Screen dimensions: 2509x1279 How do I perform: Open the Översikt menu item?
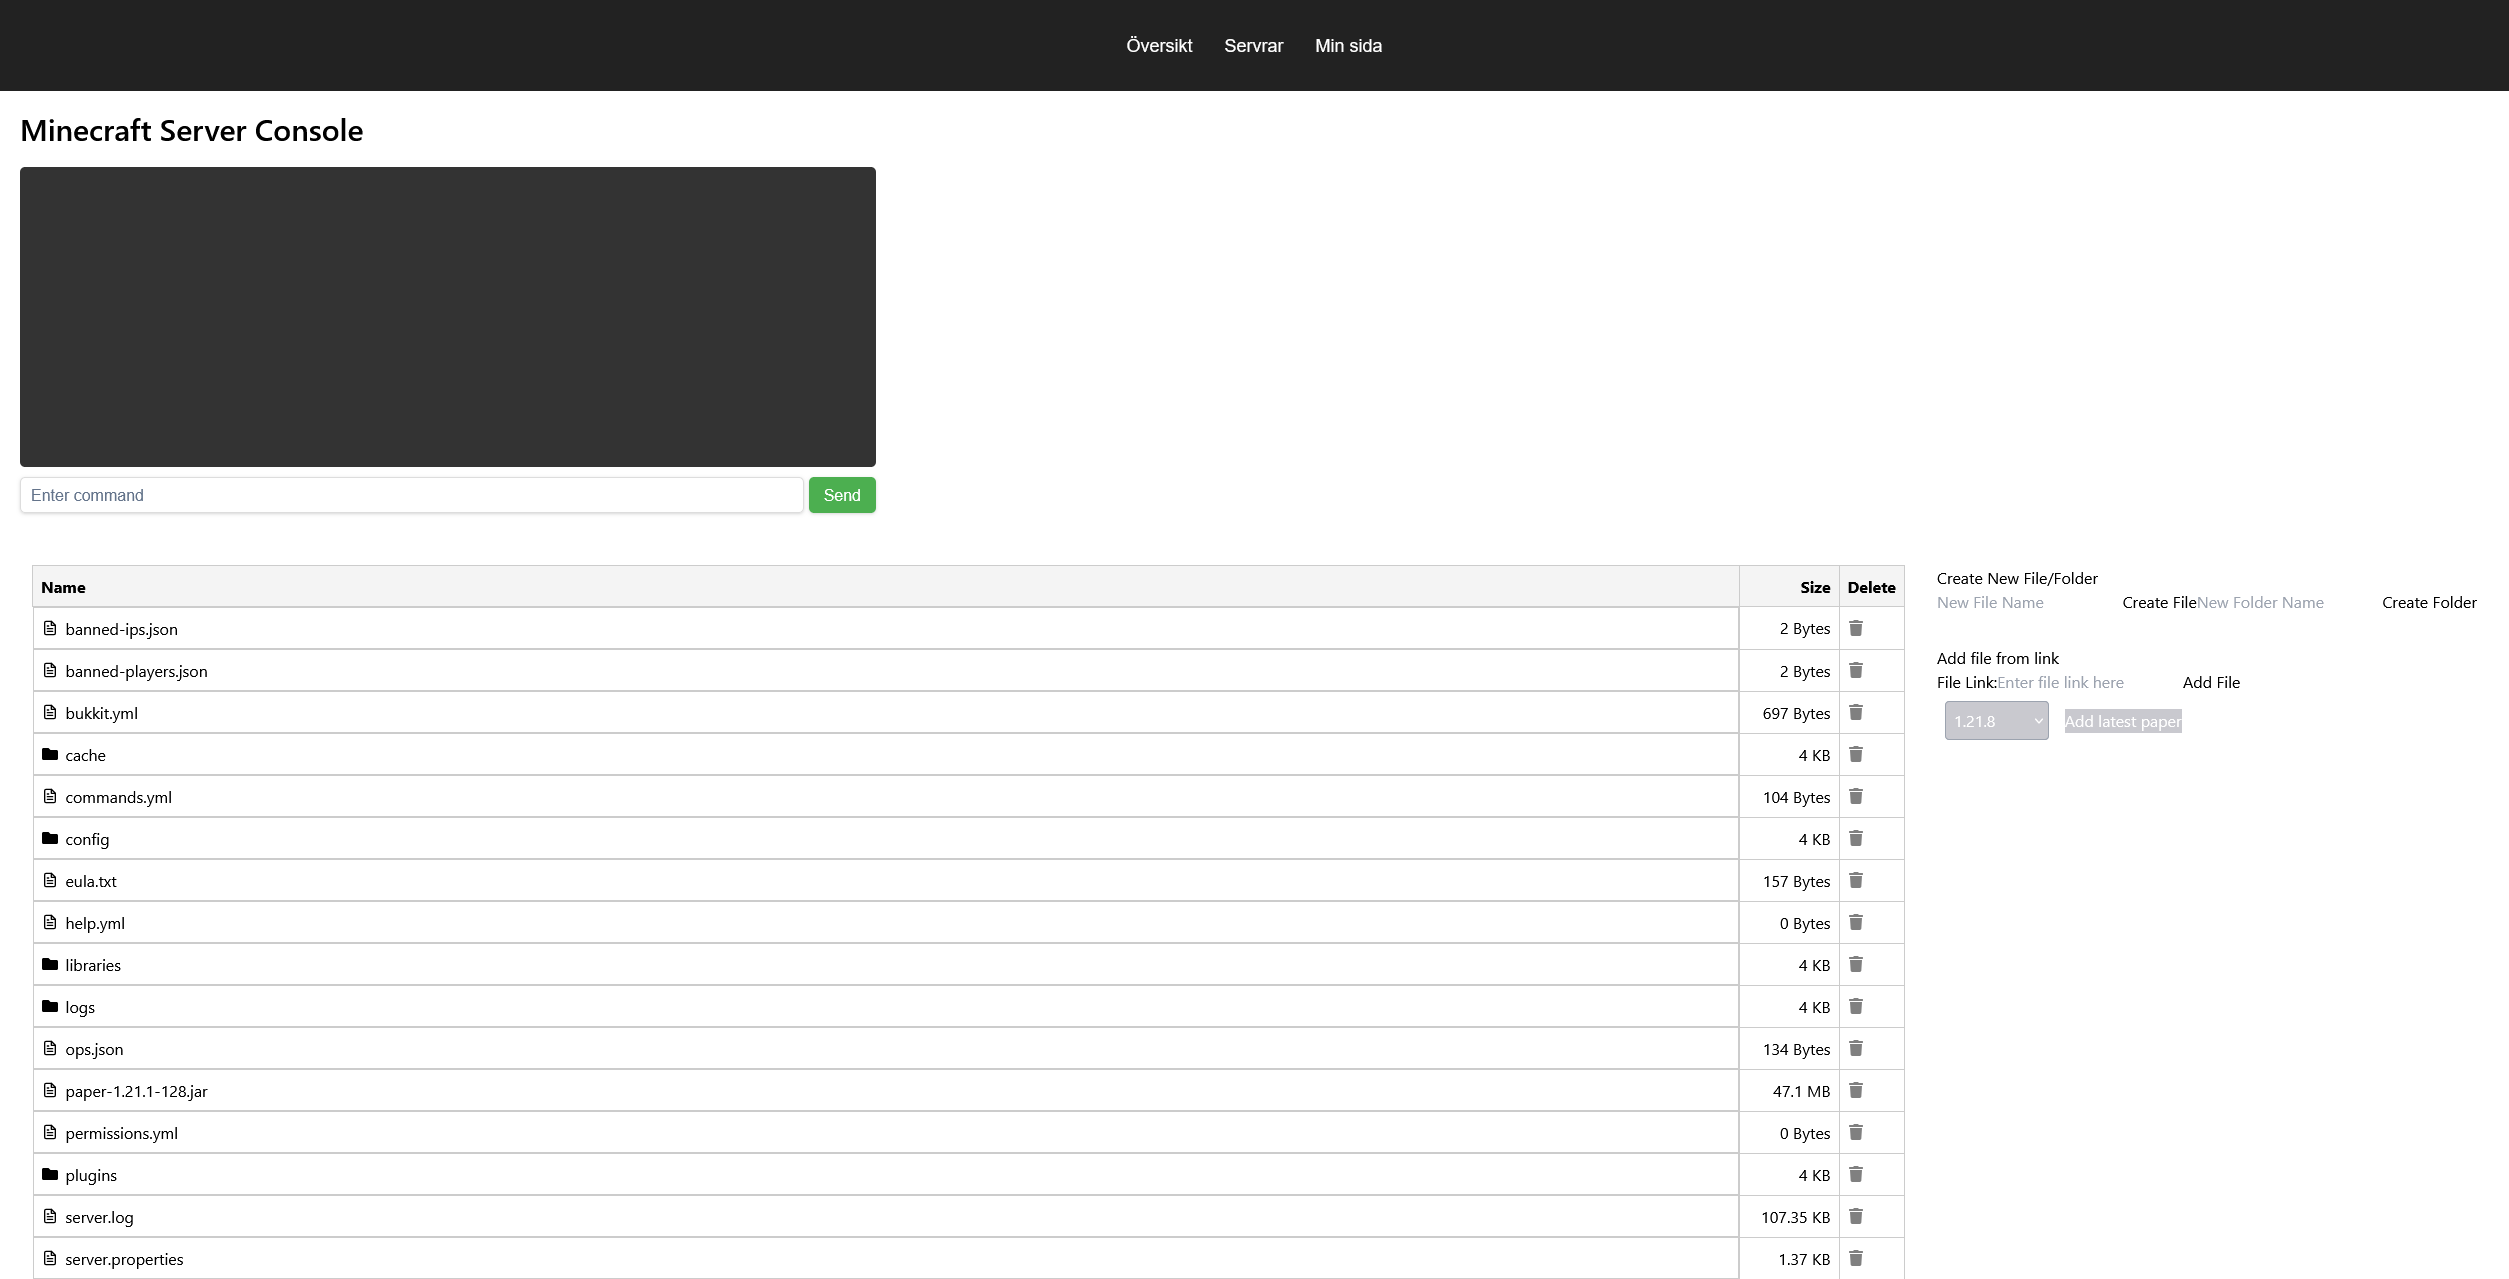pyautogui.click(x=1159, y=46)
